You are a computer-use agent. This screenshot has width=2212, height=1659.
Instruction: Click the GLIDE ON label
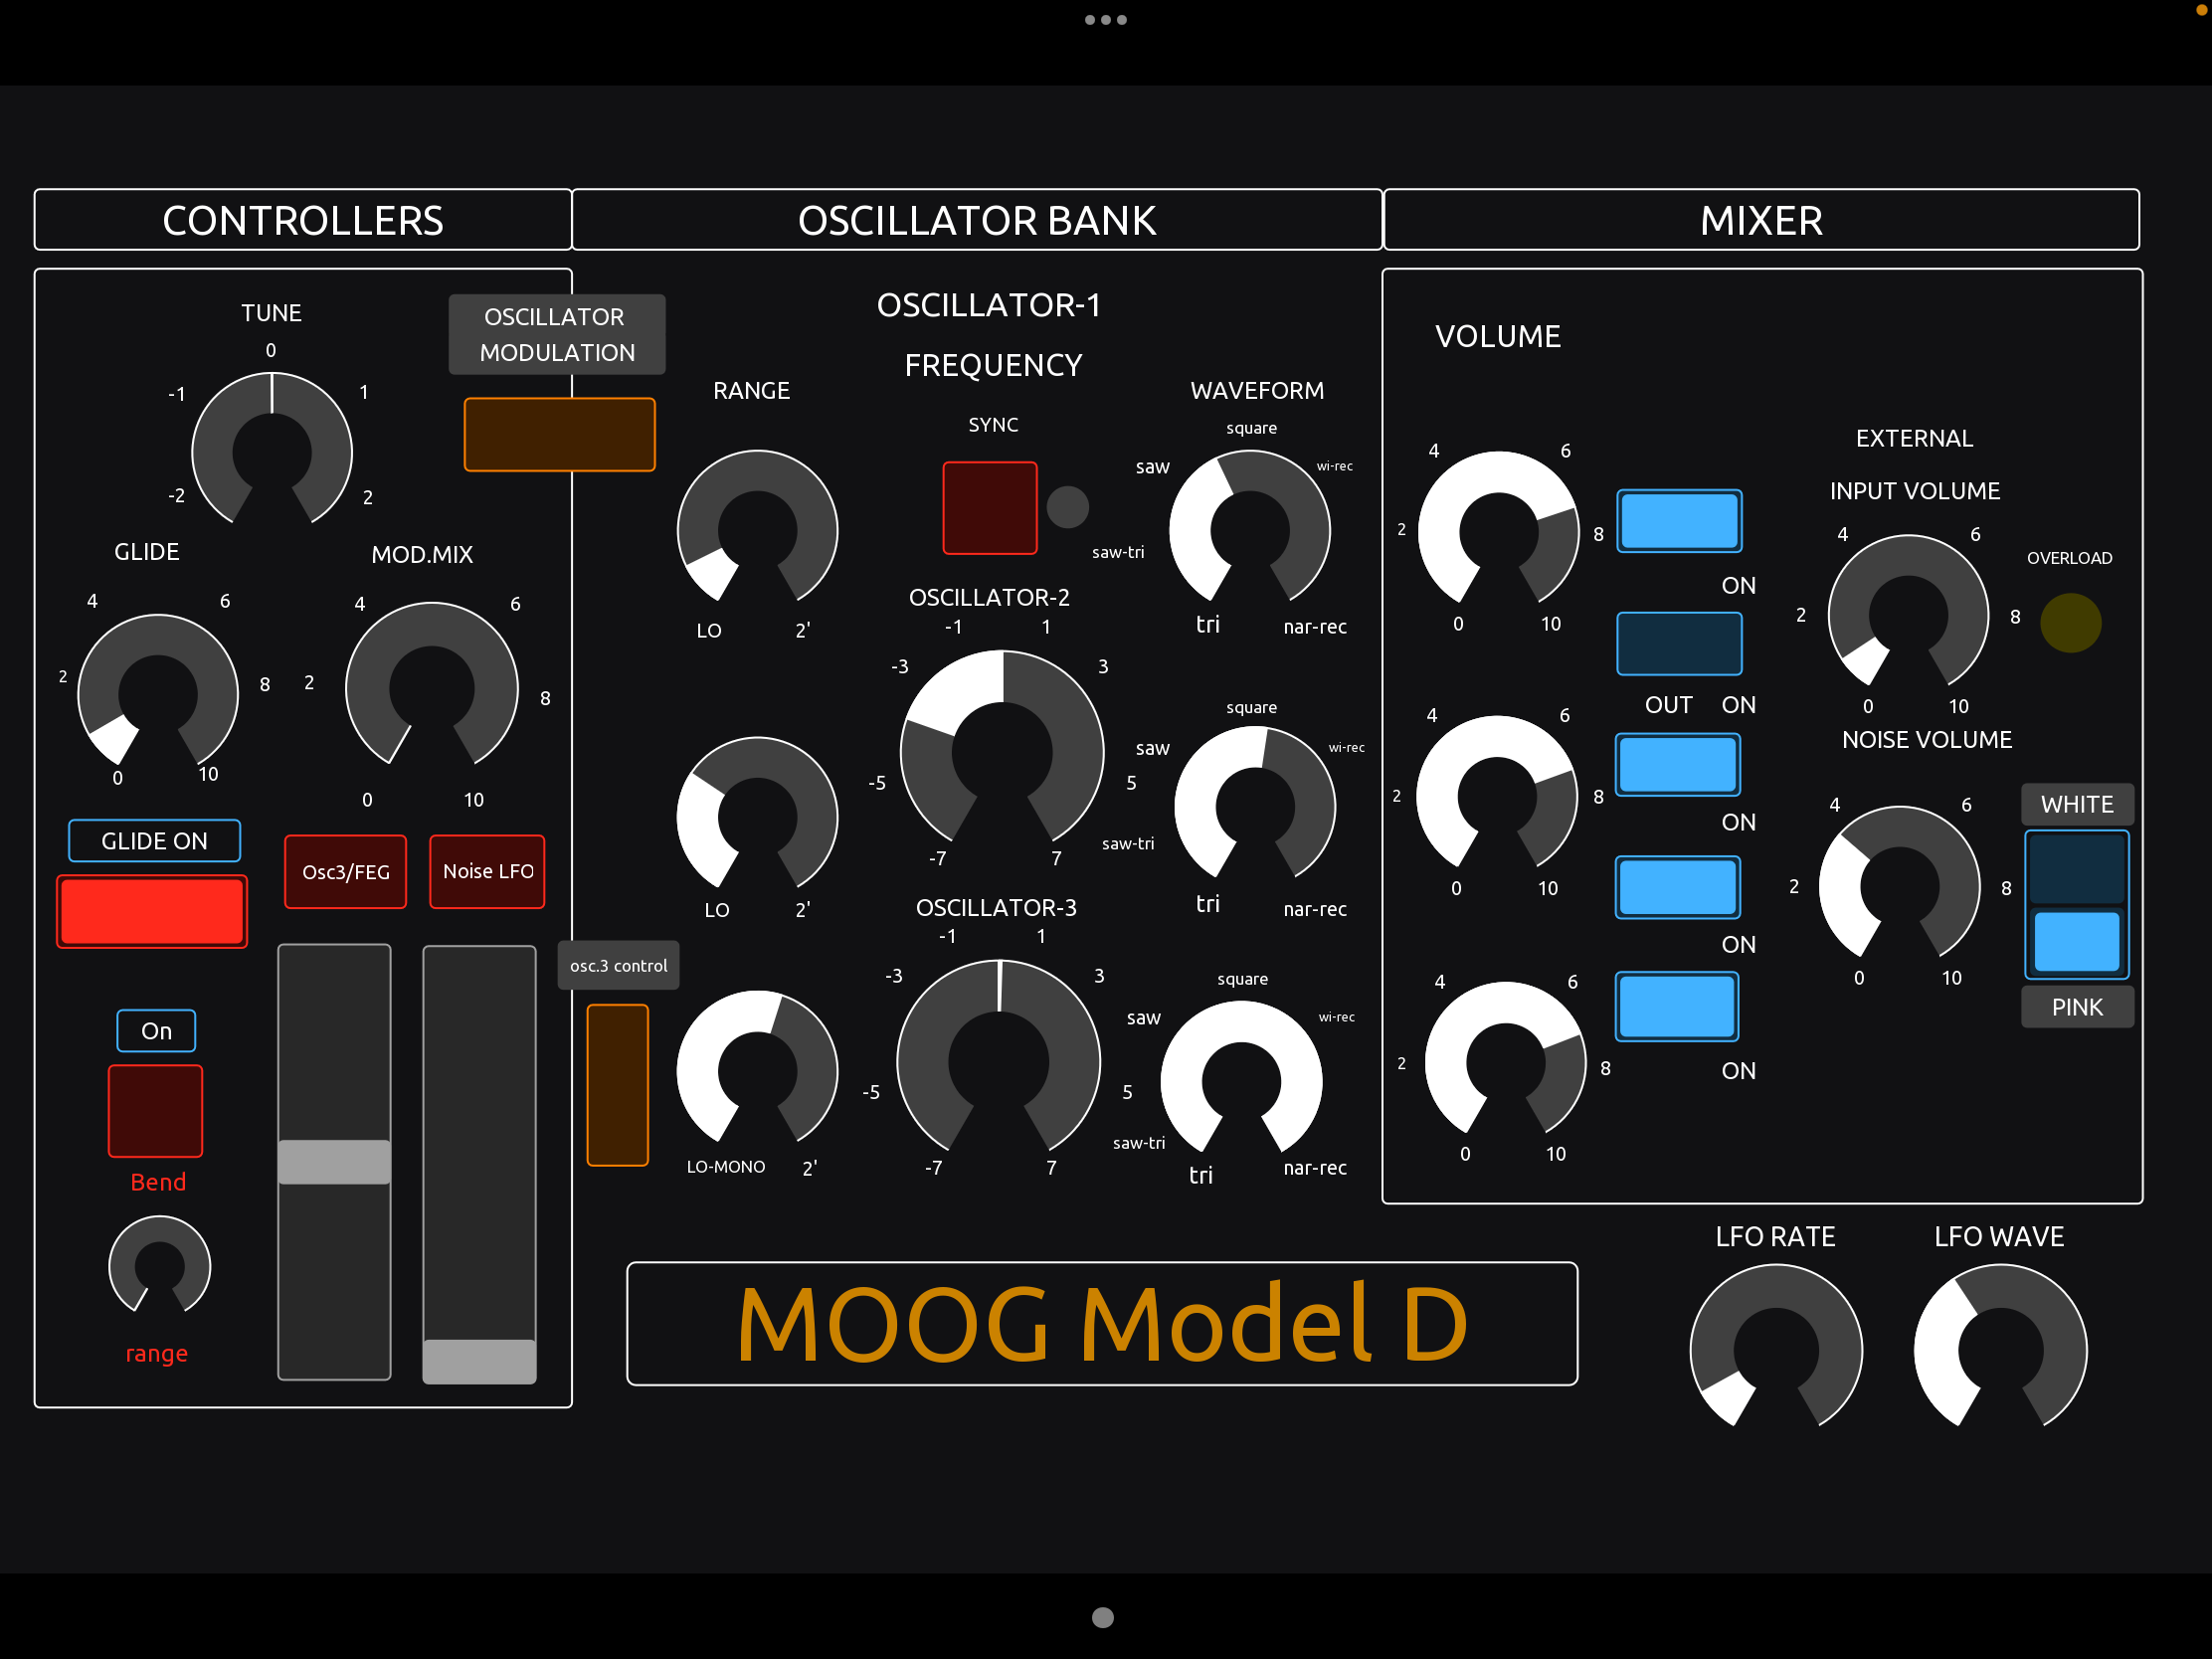pos(154,841)
